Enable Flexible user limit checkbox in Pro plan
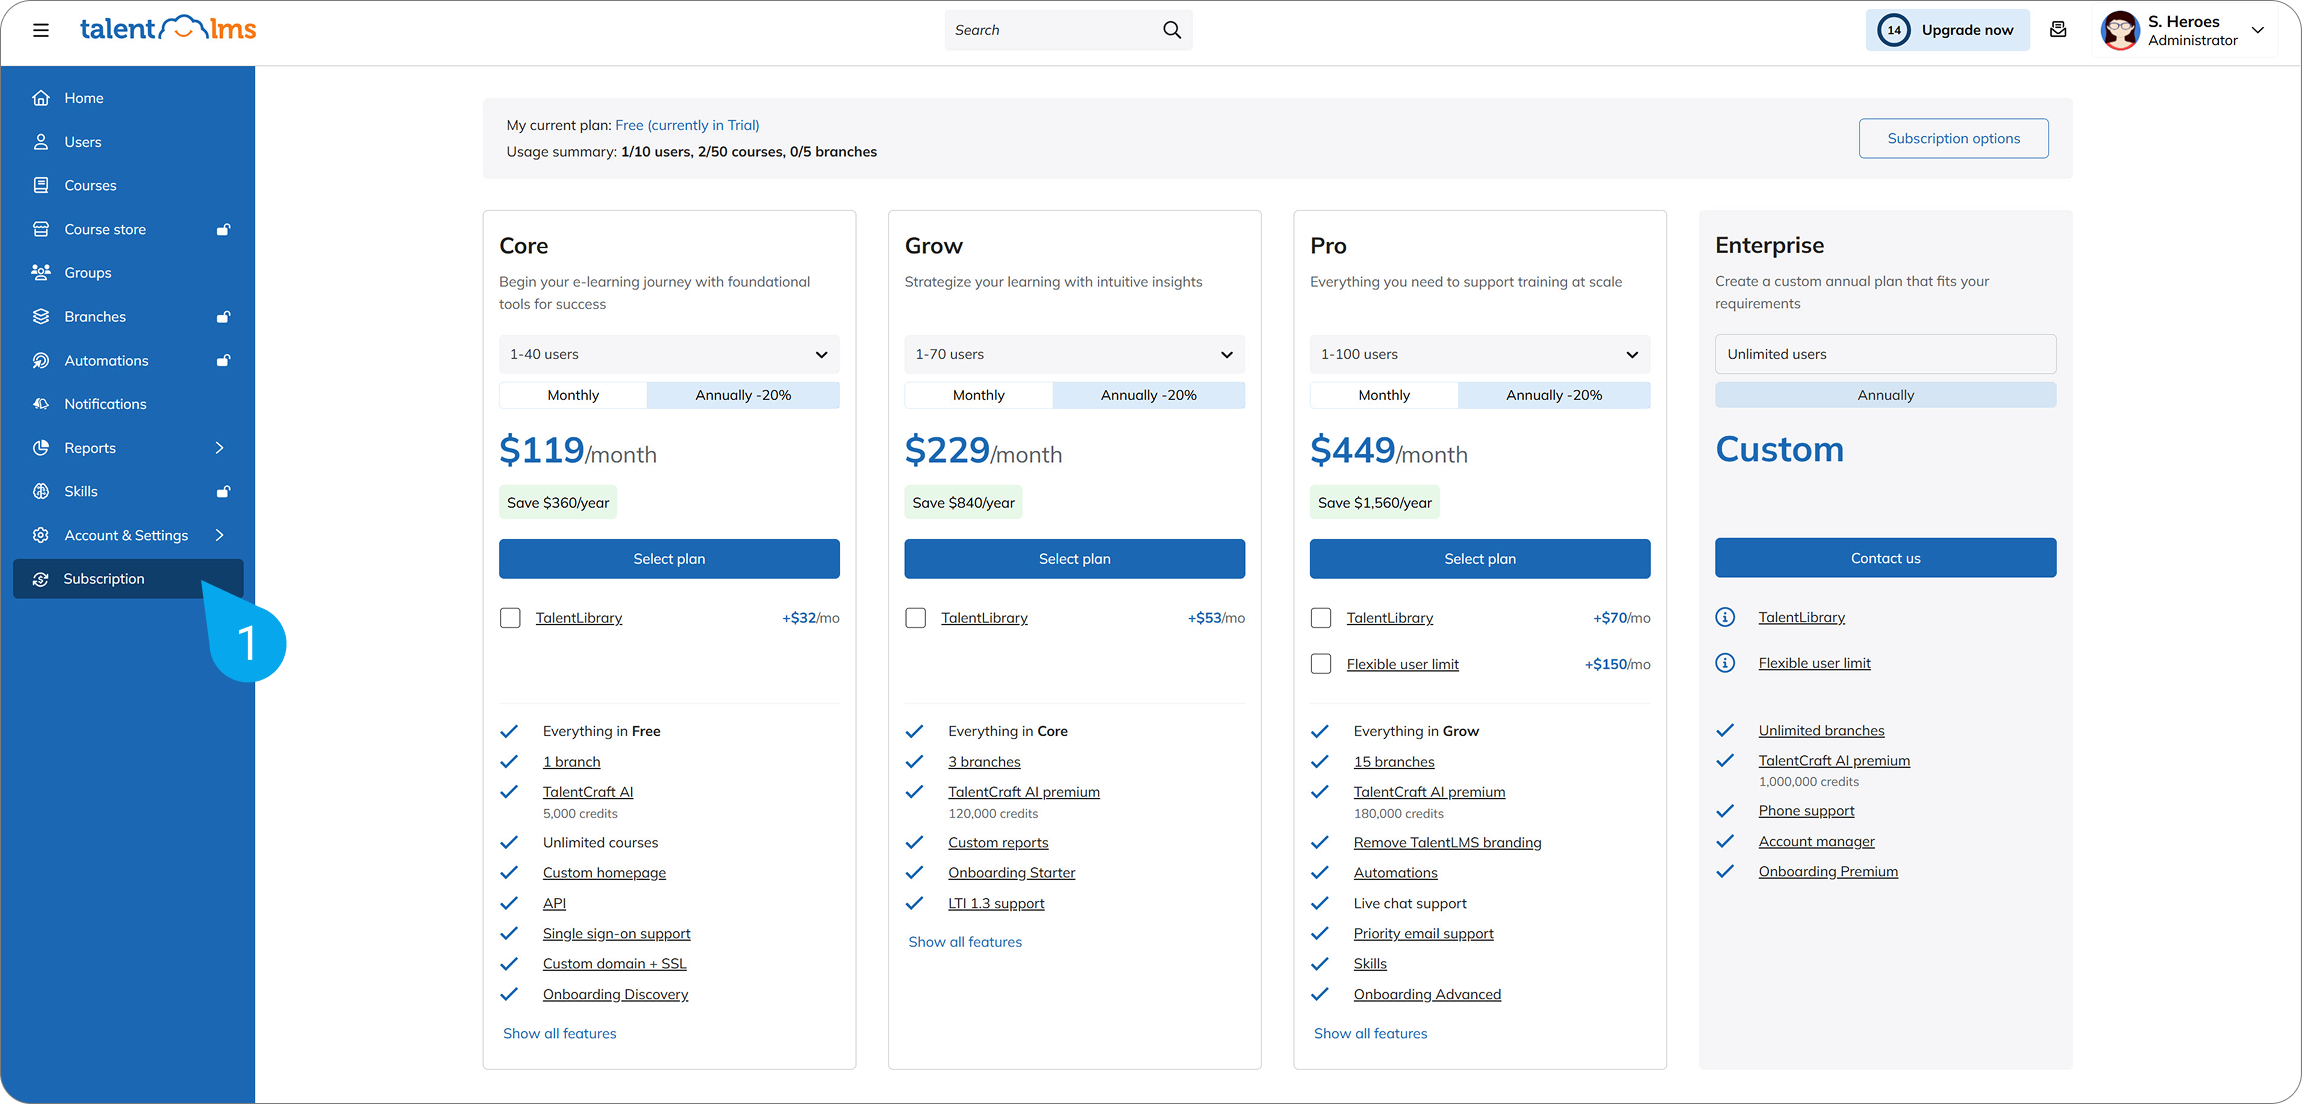The height and width of the screenshot is (1104, 2302). (1321, 664)
